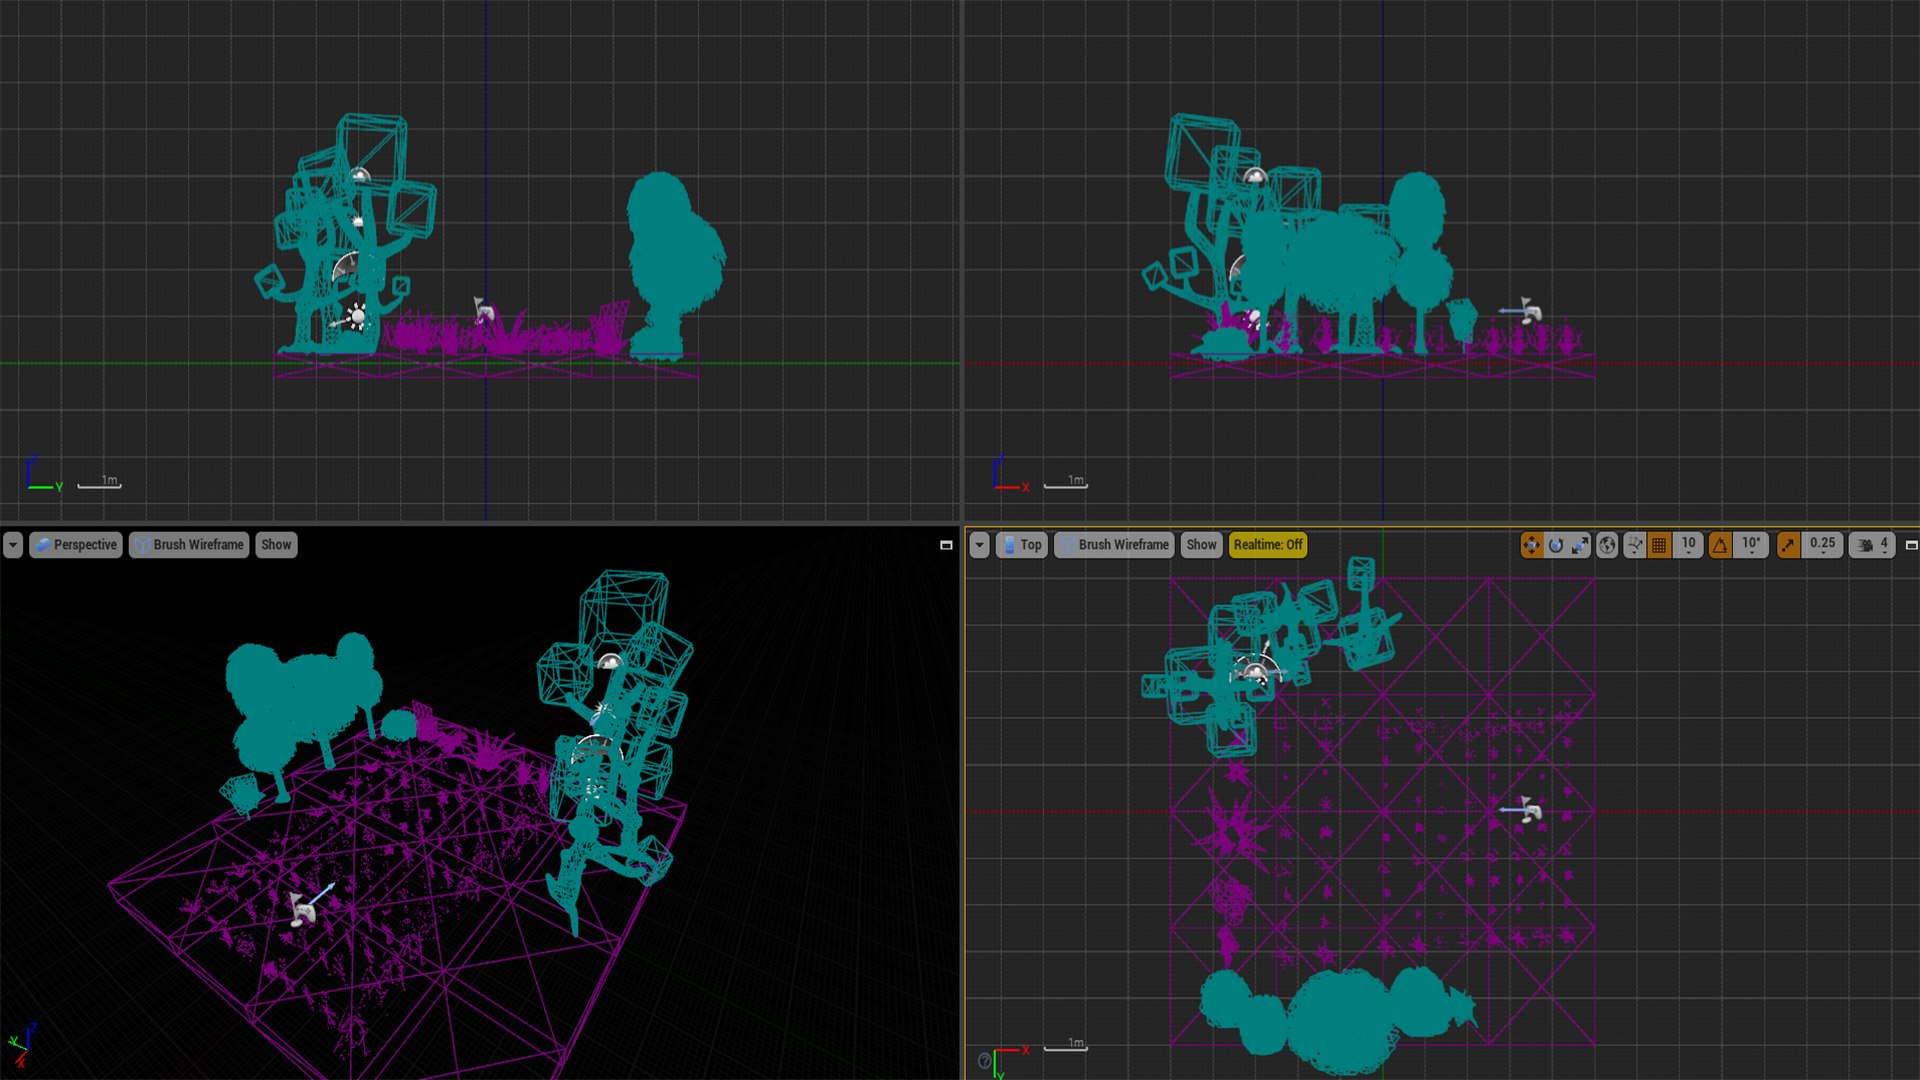
Task: Open Top viewport options dropdown arrow
Action: tap(979, 545)
